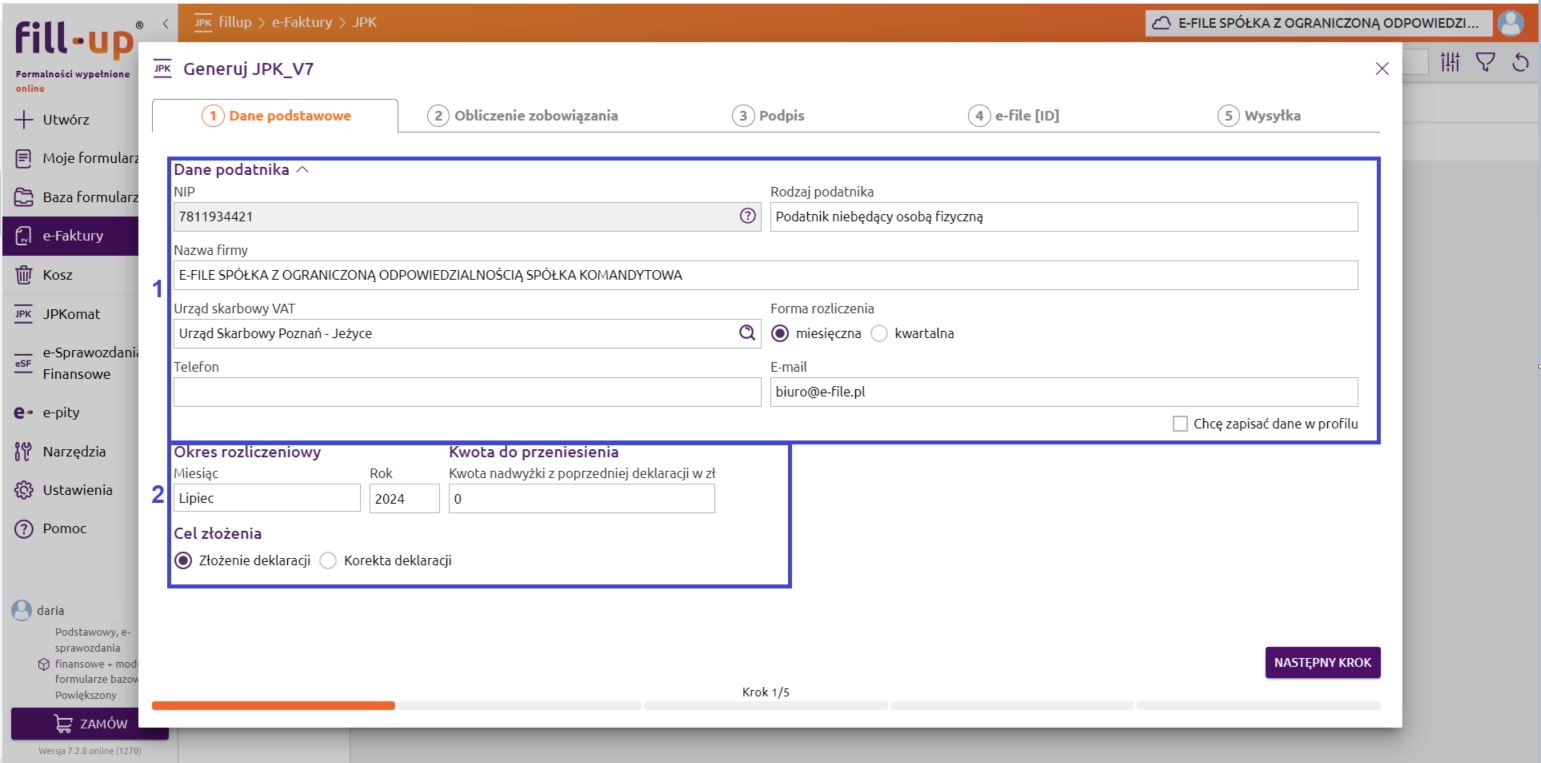1541x763 pixels.
Task: Open Baza formularzy folder icon
Action: click(22, 197)
